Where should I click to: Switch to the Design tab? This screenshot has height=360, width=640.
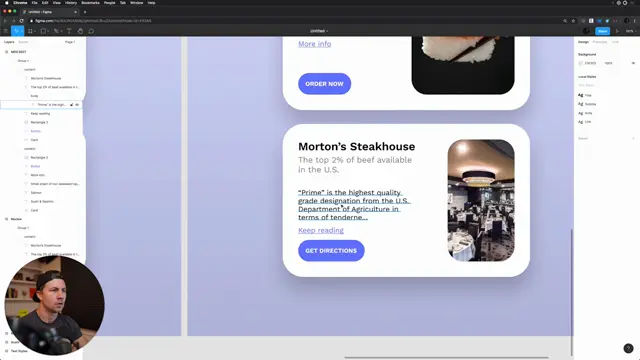[583, 42]
